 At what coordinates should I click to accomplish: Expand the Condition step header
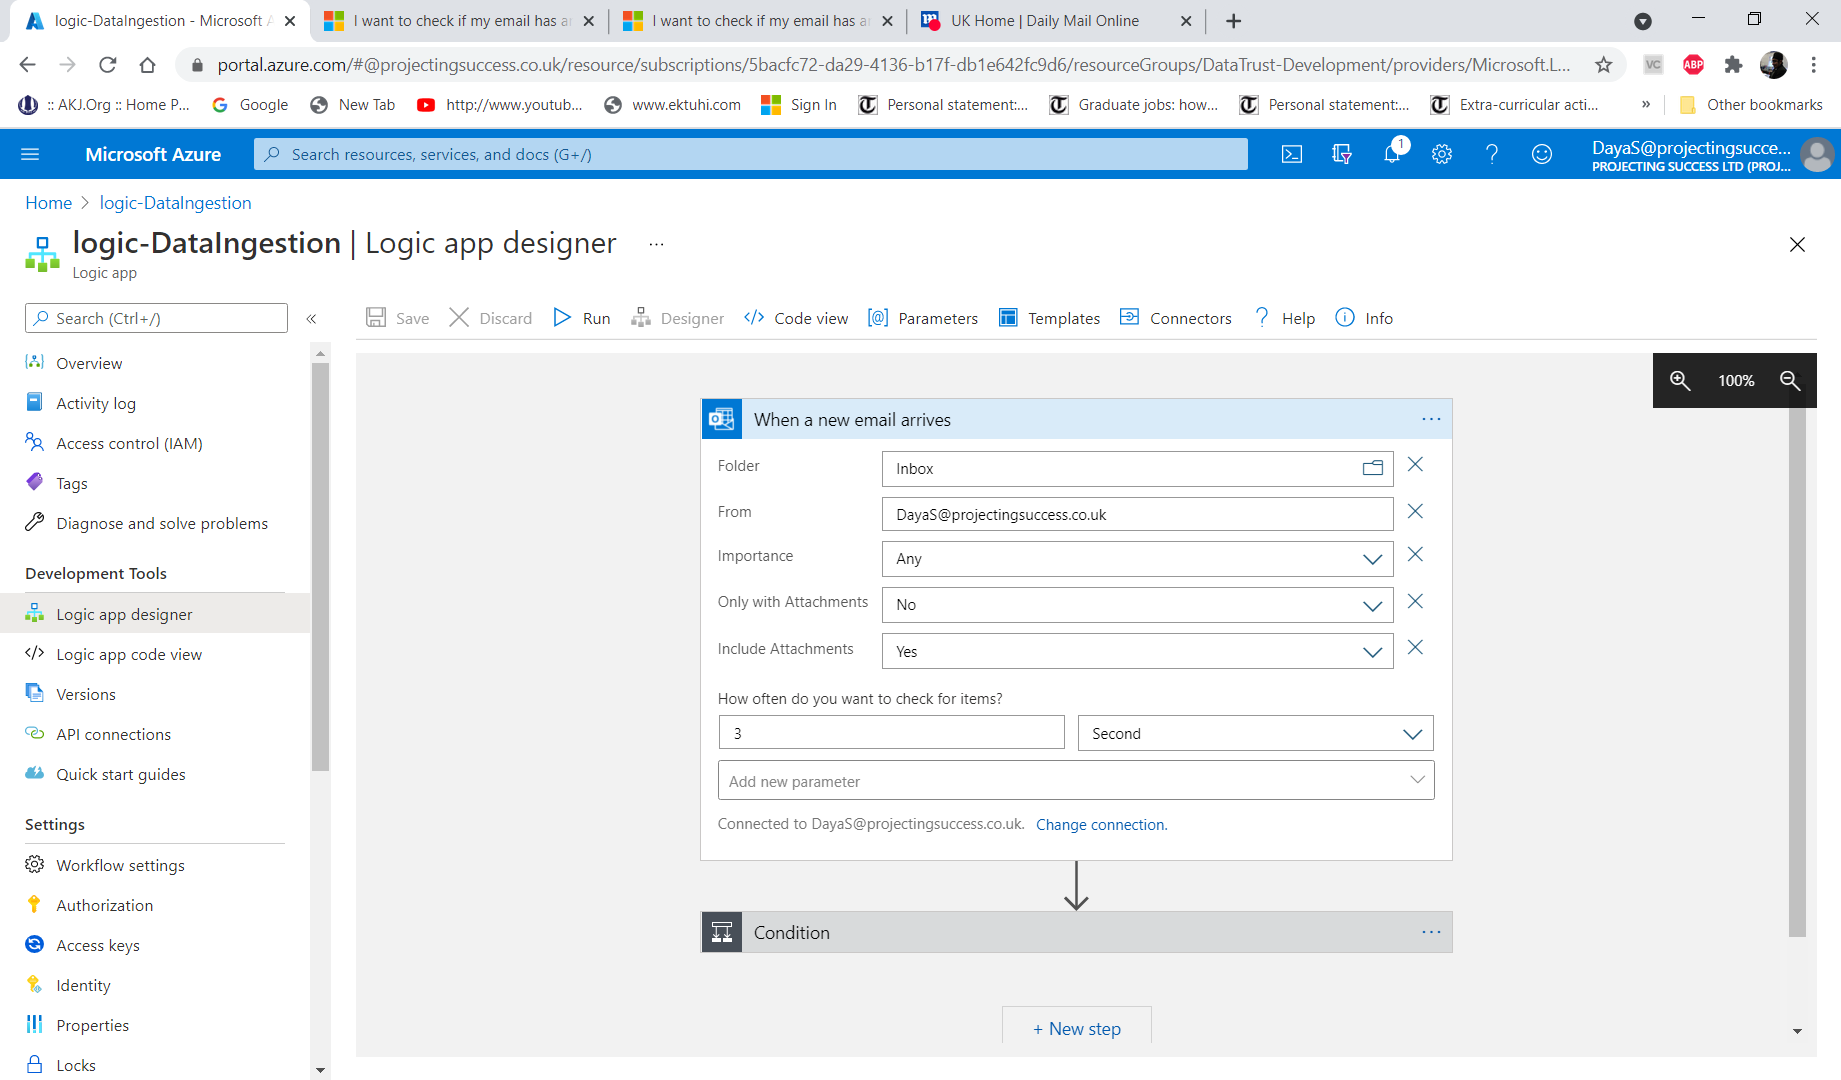pos(1076,932)
